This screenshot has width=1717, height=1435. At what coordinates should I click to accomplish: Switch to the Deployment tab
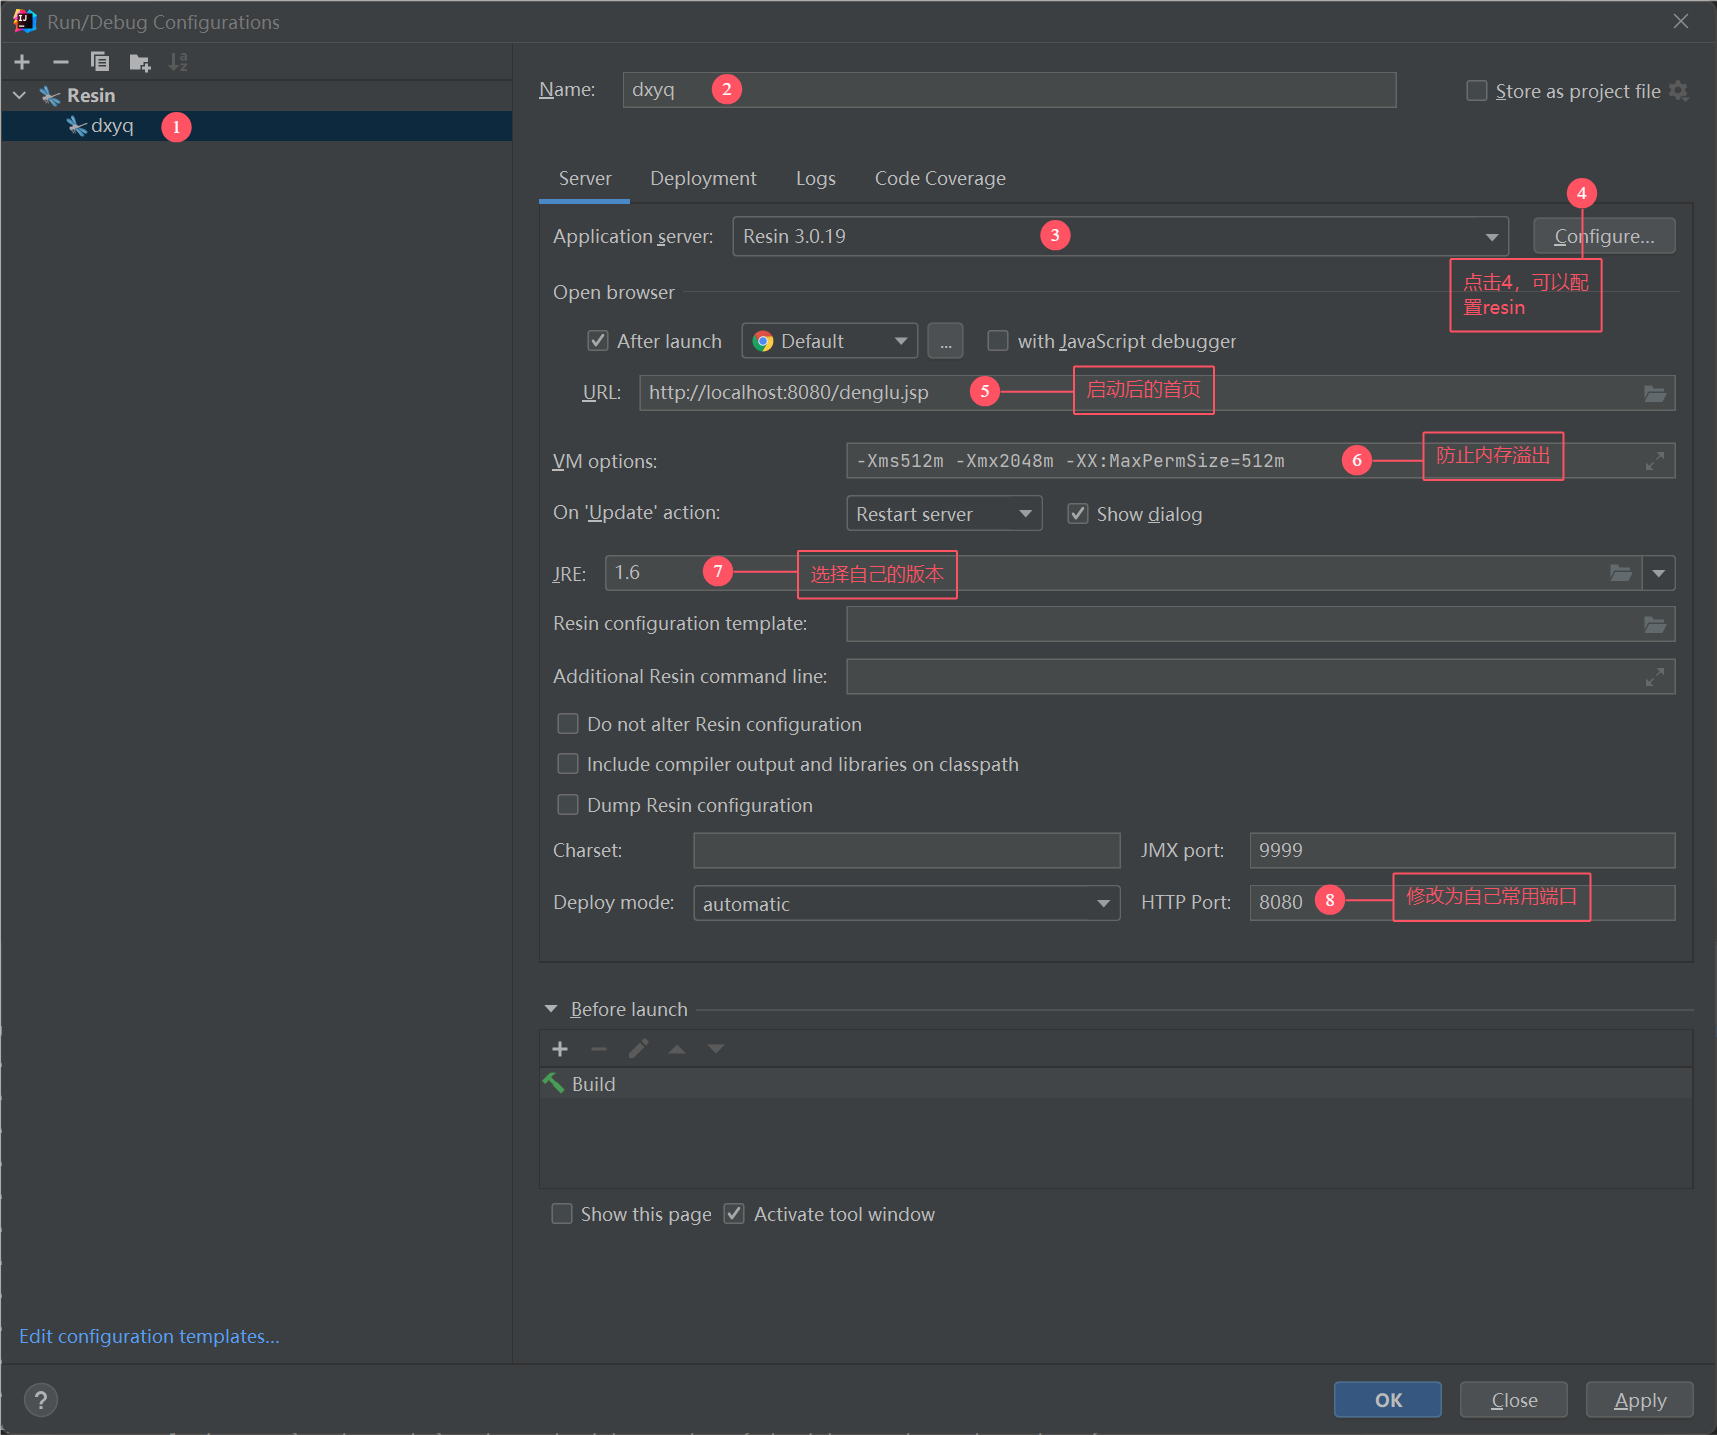703,179
